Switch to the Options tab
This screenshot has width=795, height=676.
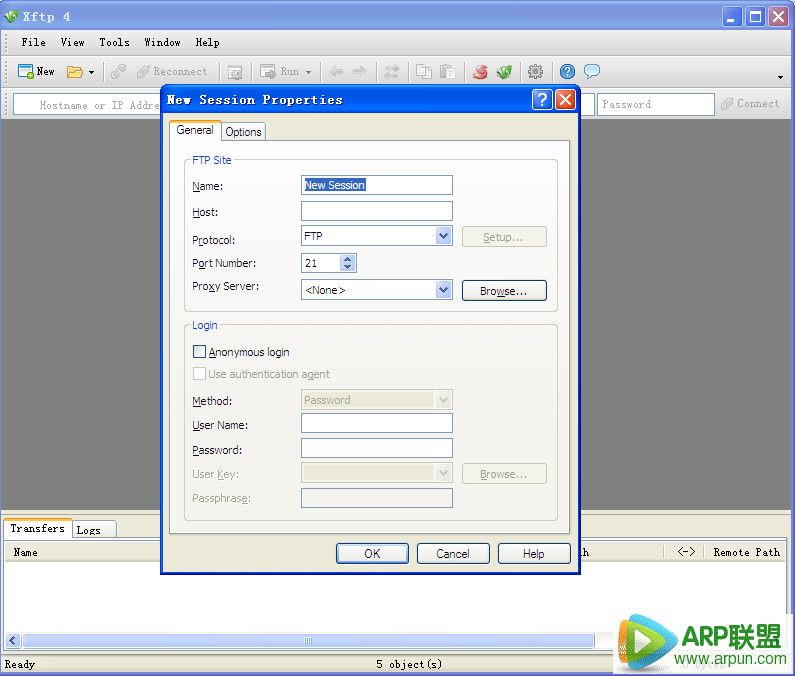243,132
